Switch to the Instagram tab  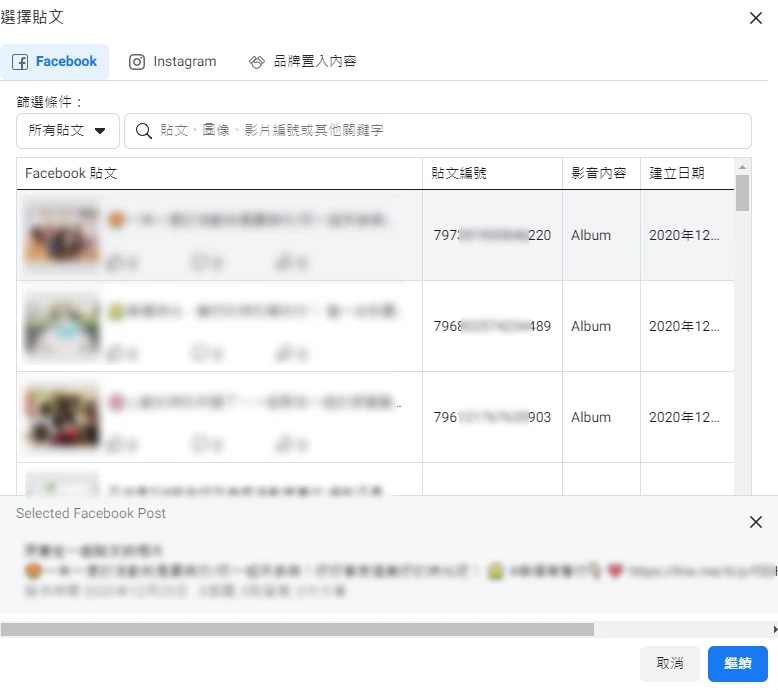pyautogui.click(x=173, y=62)
